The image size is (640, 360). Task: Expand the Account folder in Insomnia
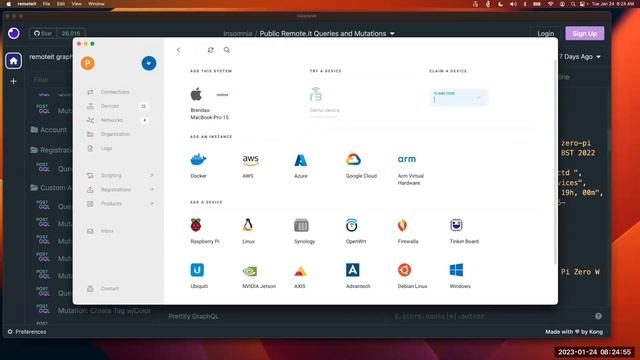[x=49, y=130]
